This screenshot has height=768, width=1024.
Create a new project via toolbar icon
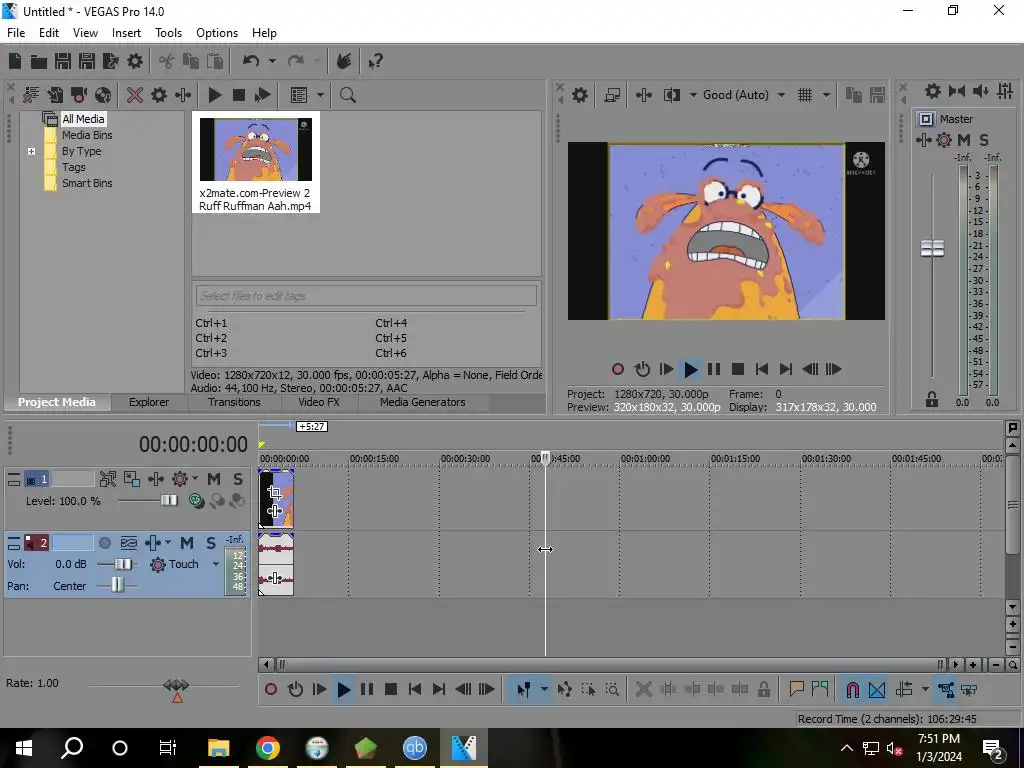pos(14,61)
